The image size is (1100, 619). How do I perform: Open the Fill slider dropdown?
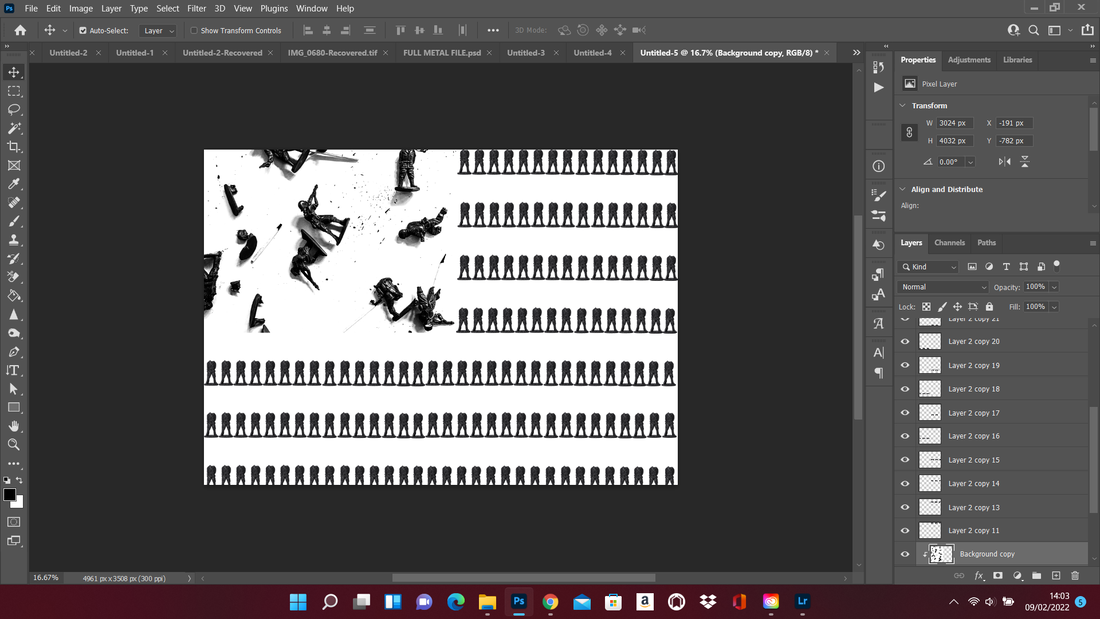tap(1054, 307)
